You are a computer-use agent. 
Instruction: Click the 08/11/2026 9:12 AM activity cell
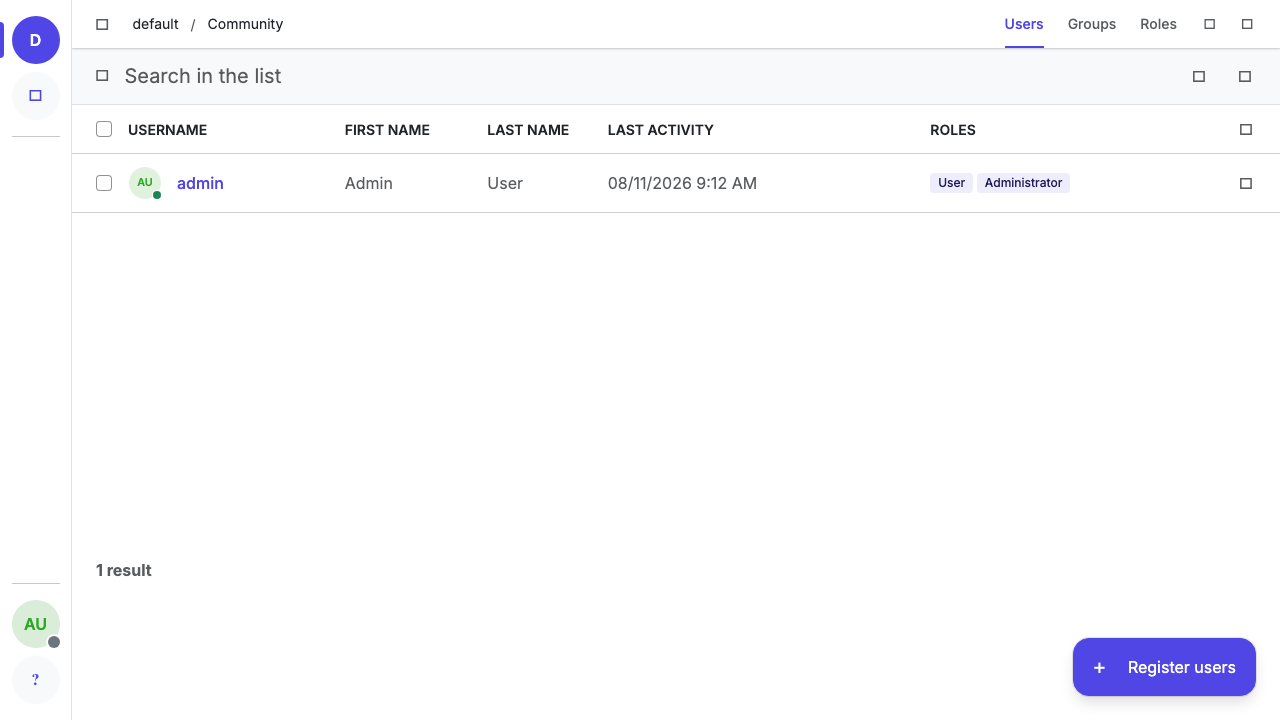tap(682, 183)
